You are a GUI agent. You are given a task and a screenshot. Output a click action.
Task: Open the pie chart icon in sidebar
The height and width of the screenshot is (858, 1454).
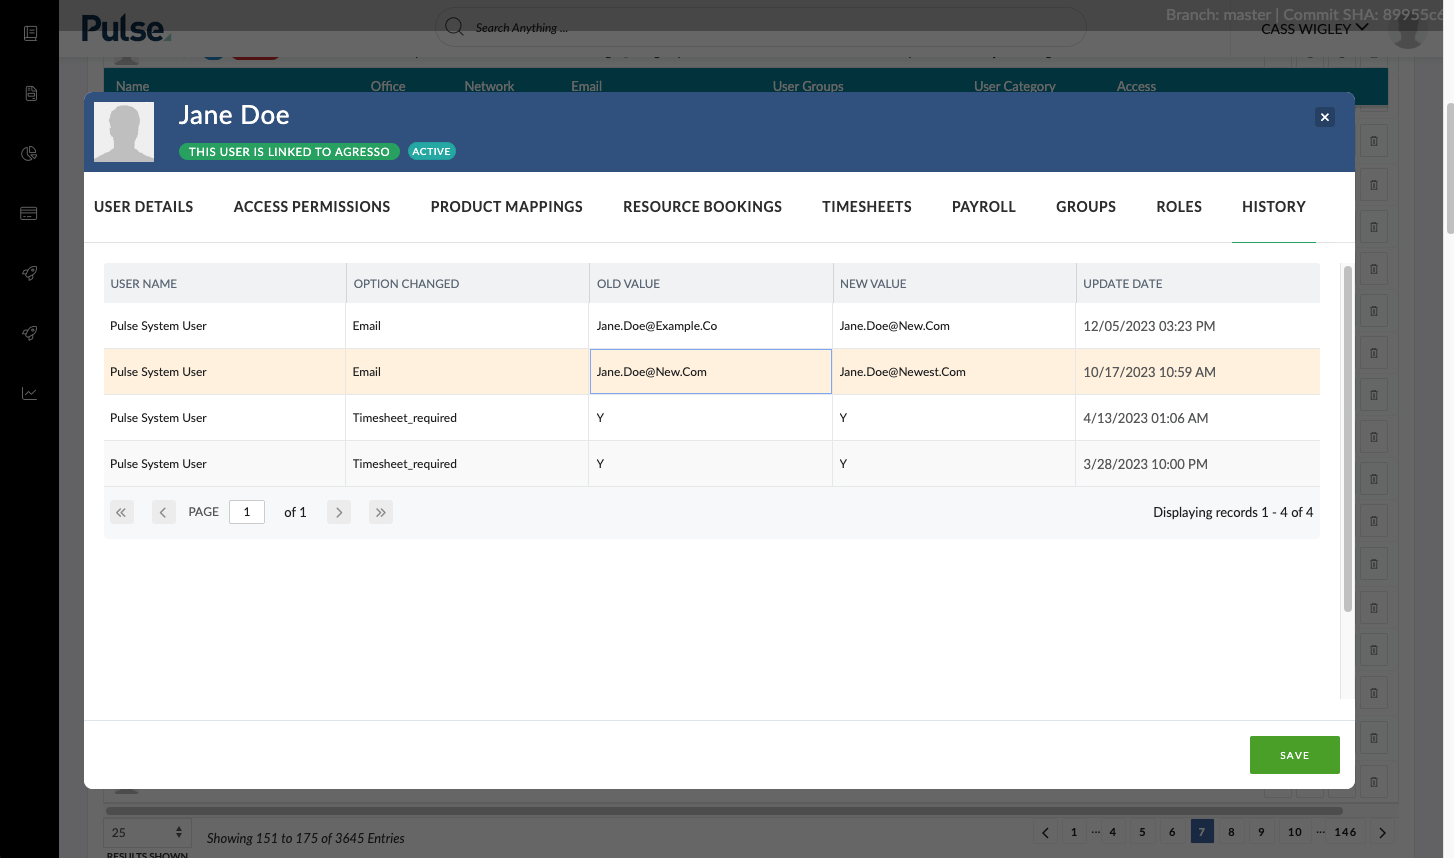(29, 153)
